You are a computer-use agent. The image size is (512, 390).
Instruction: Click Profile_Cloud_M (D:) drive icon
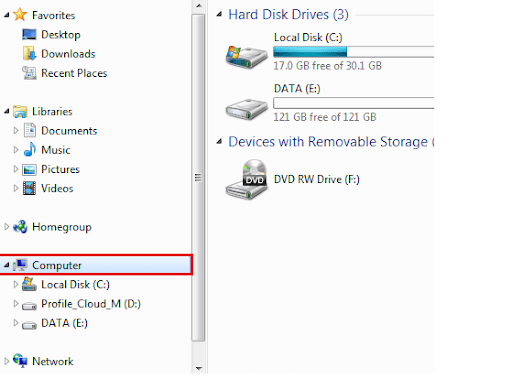(x=29, y=305)
